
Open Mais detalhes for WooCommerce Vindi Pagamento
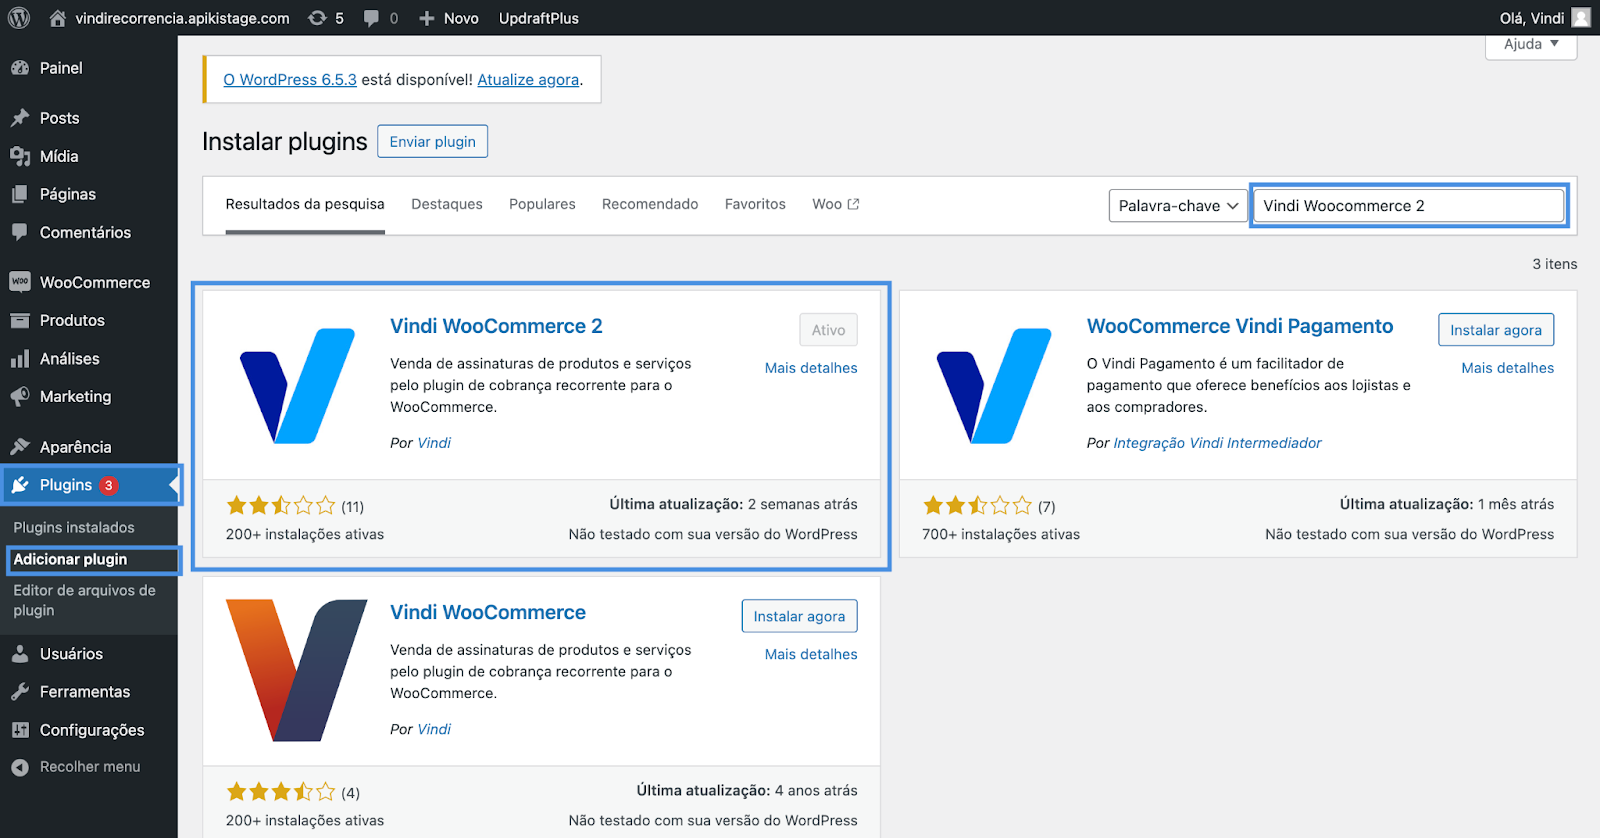tap(1508, 368)
